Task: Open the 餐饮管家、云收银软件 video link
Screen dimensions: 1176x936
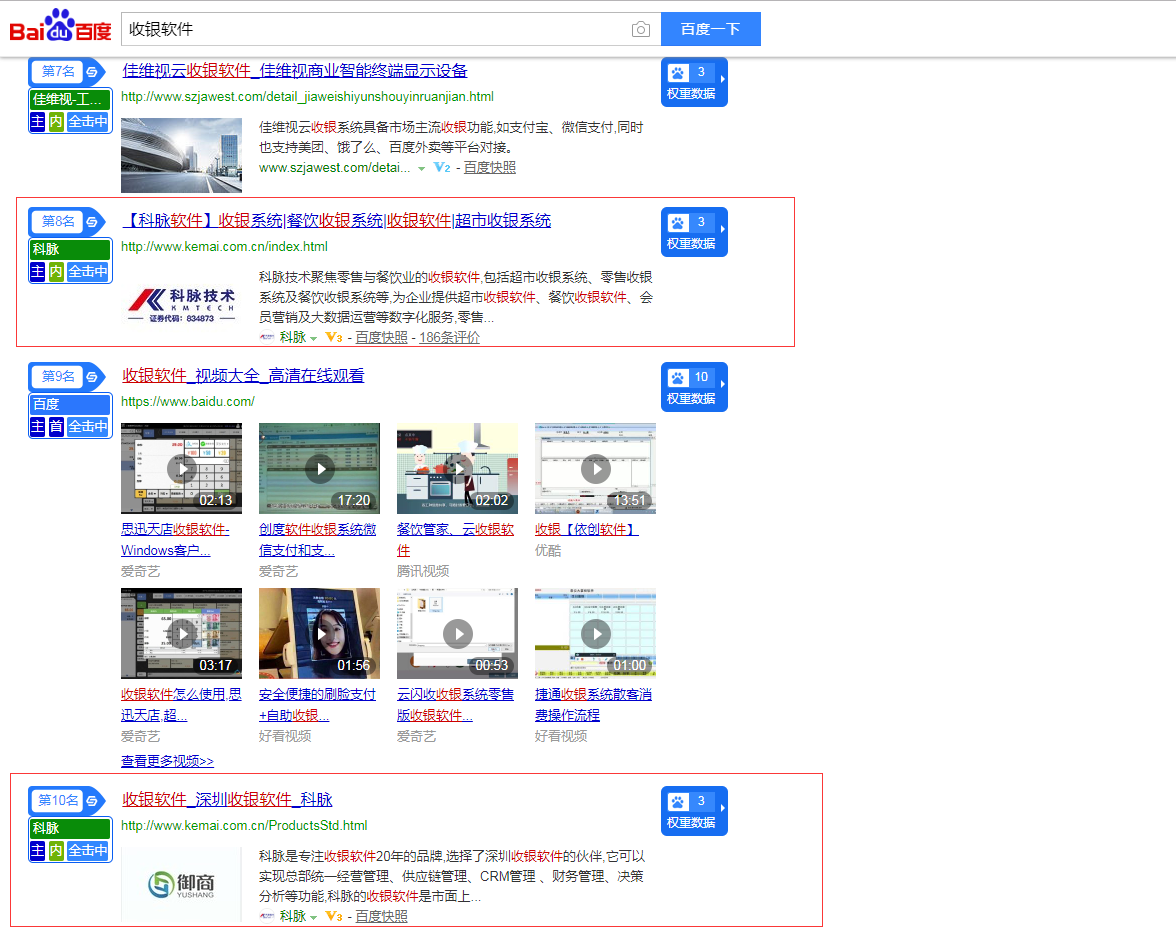Action: 456,540
